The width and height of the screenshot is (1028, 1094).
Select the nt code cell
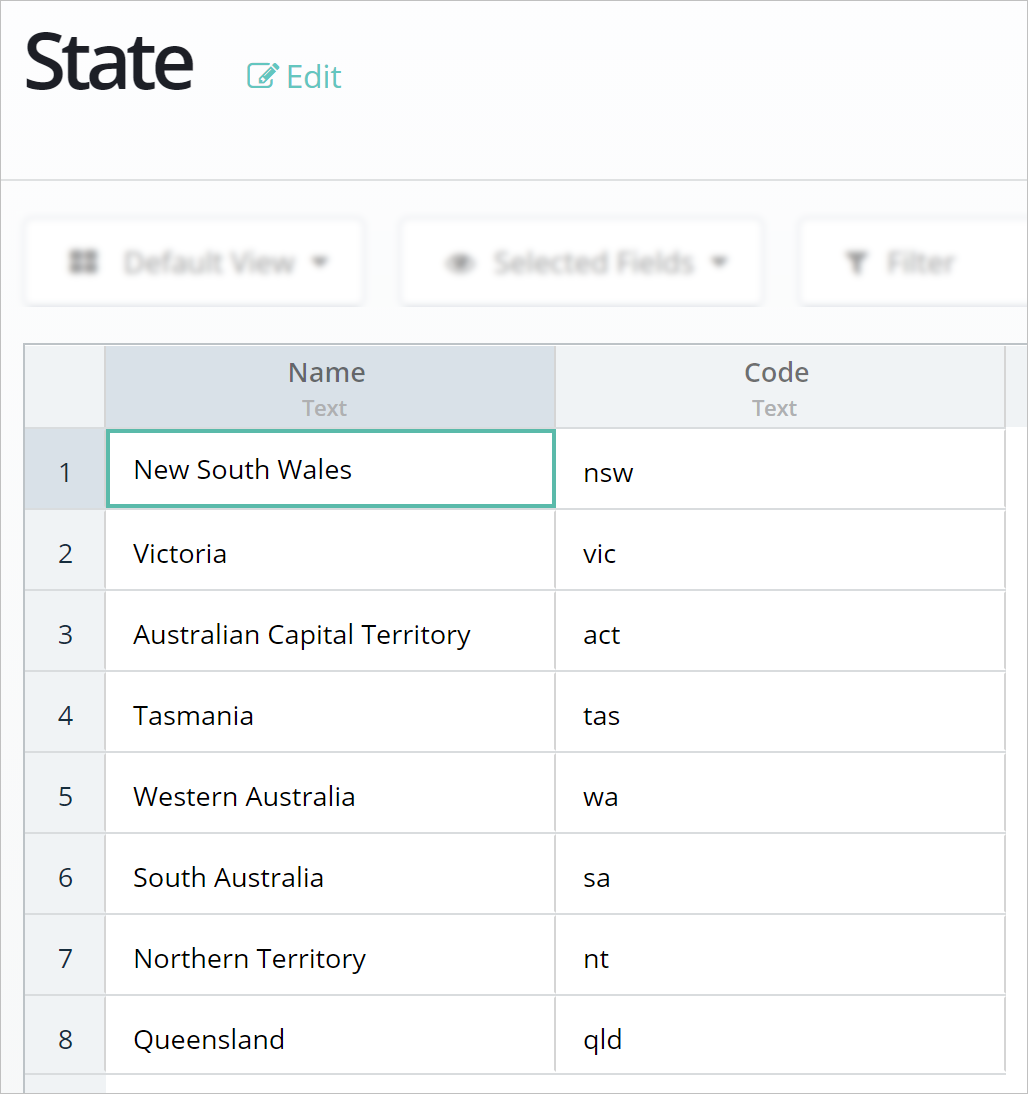[x=778, y=959]
